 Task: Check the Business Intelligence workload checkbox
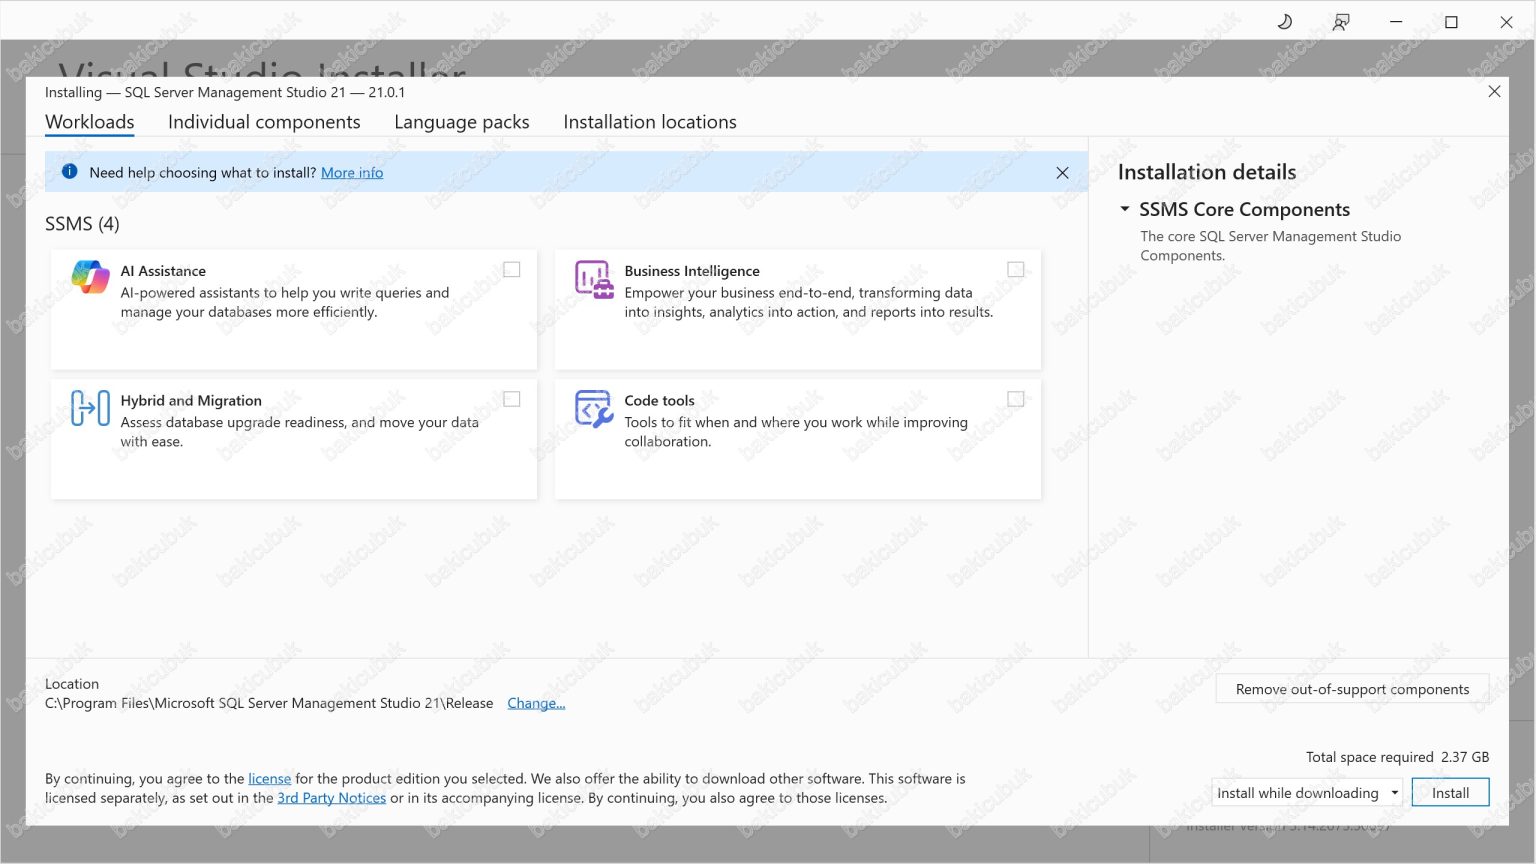click(1016, 269)
